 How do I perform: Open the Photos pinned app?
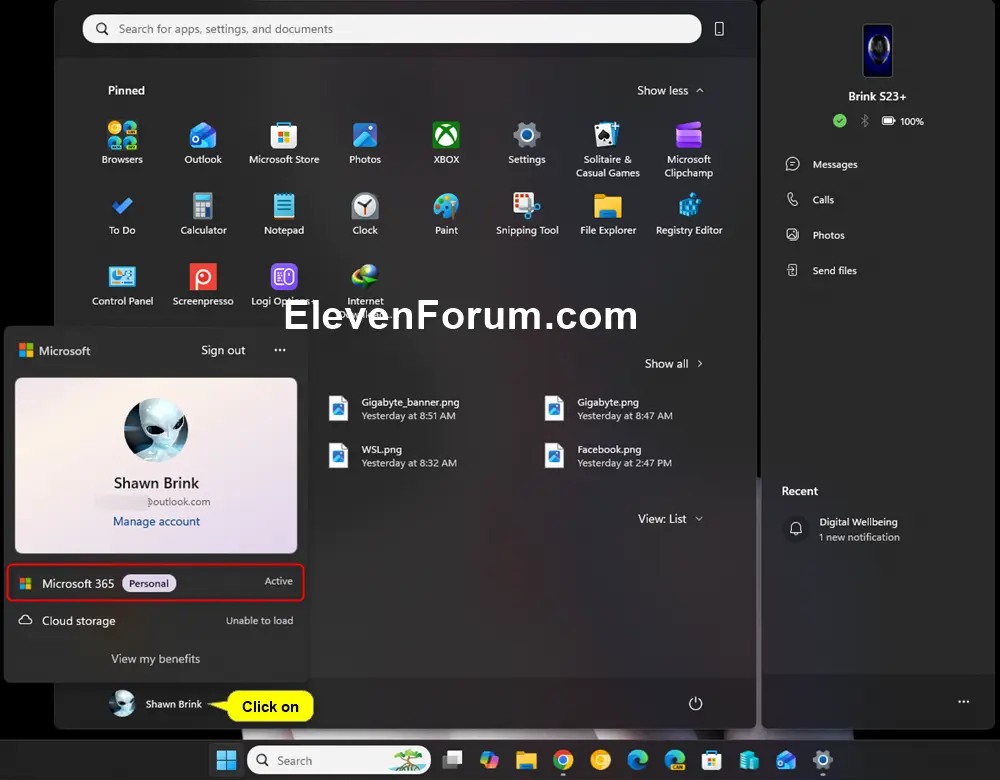point(365,142)
